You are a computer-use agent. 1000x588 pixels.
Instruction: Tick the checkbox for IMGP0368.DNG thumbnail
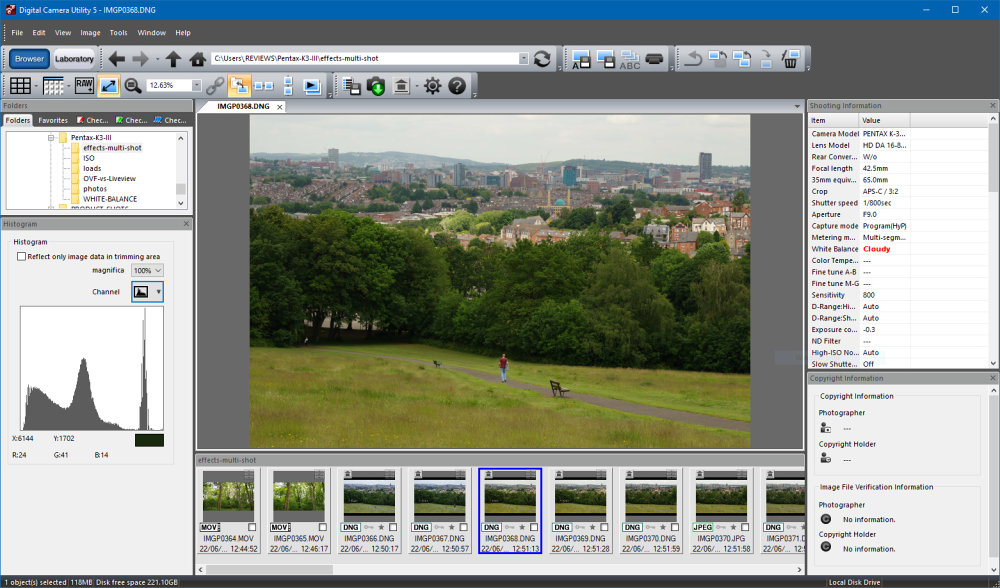point(534,527)
